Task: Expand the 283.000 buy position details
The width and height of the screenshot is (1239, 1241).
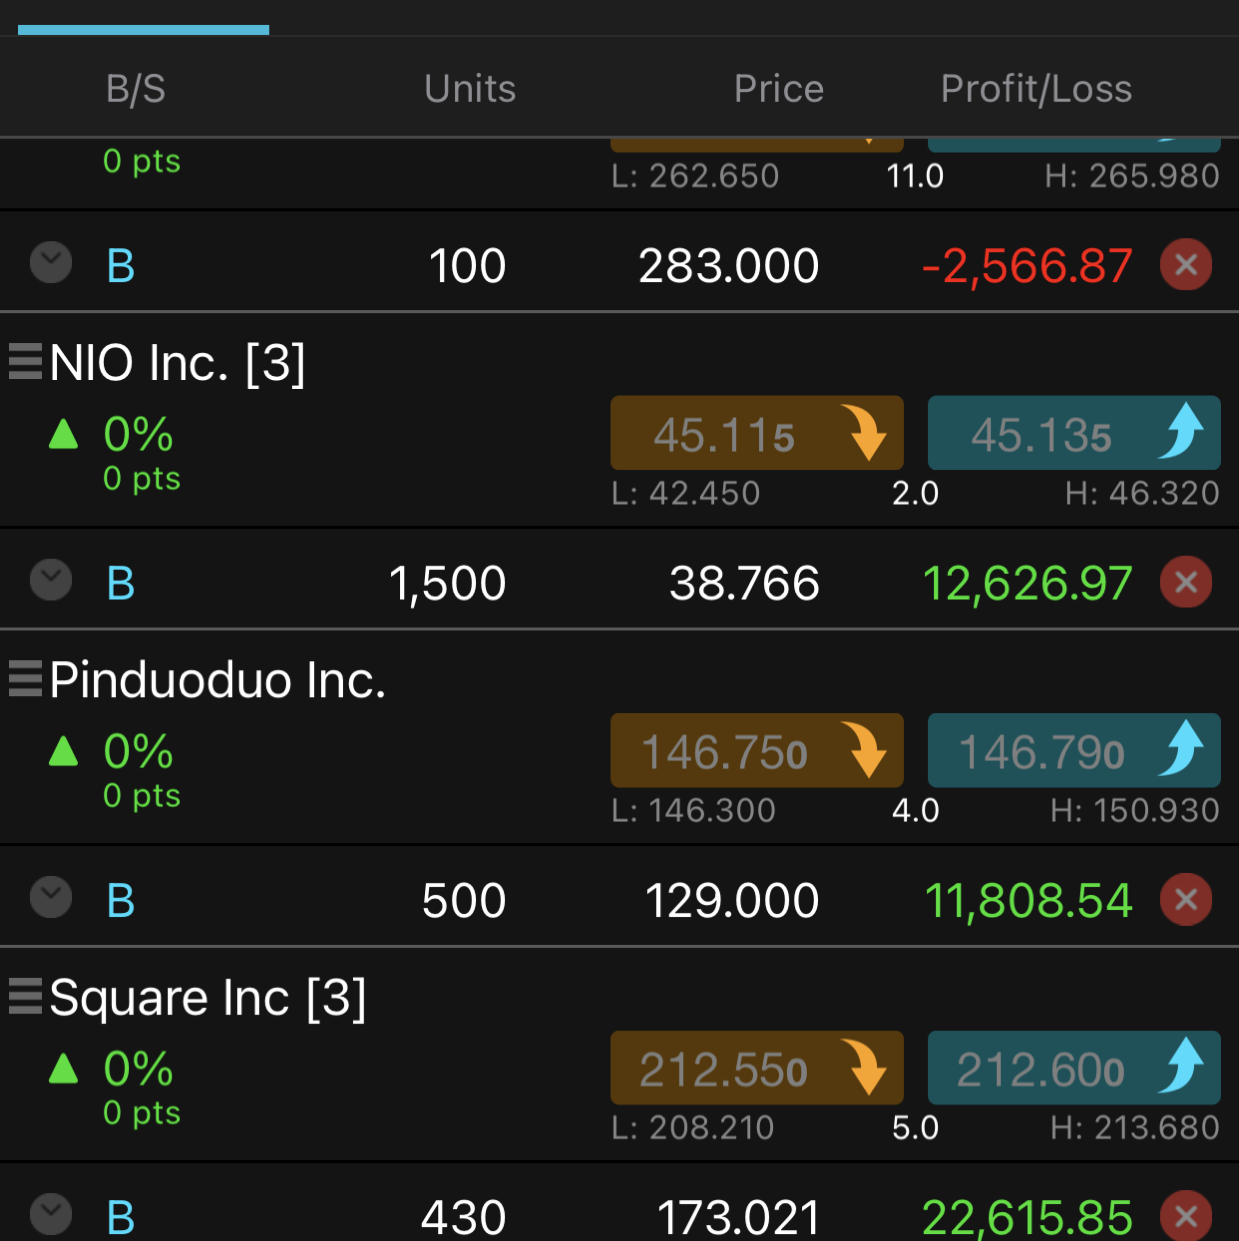Action: (x=51, y=262)
